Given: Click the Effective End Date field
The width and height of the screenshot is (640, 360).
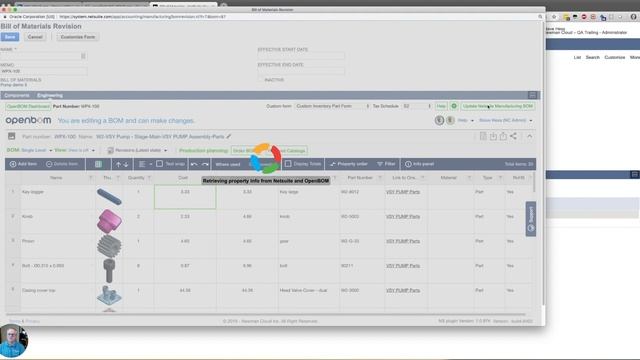Looking at the screenshot, I should 301,71.
